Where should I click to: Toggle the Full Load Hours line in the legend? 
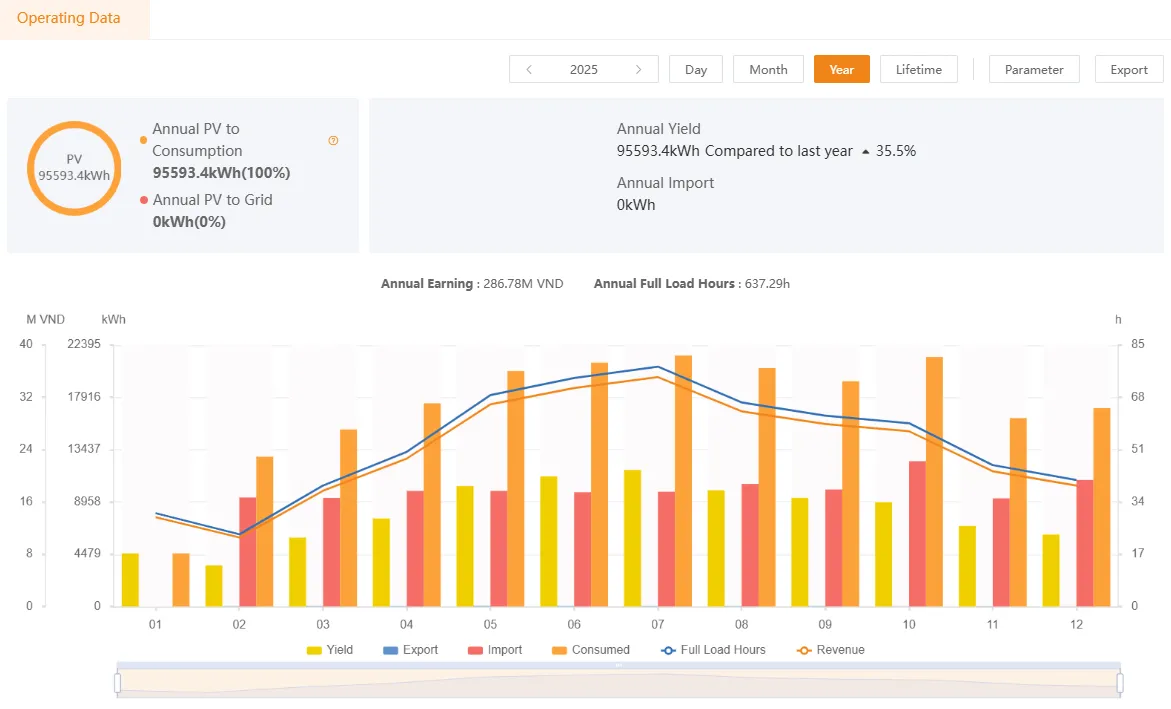713,650
